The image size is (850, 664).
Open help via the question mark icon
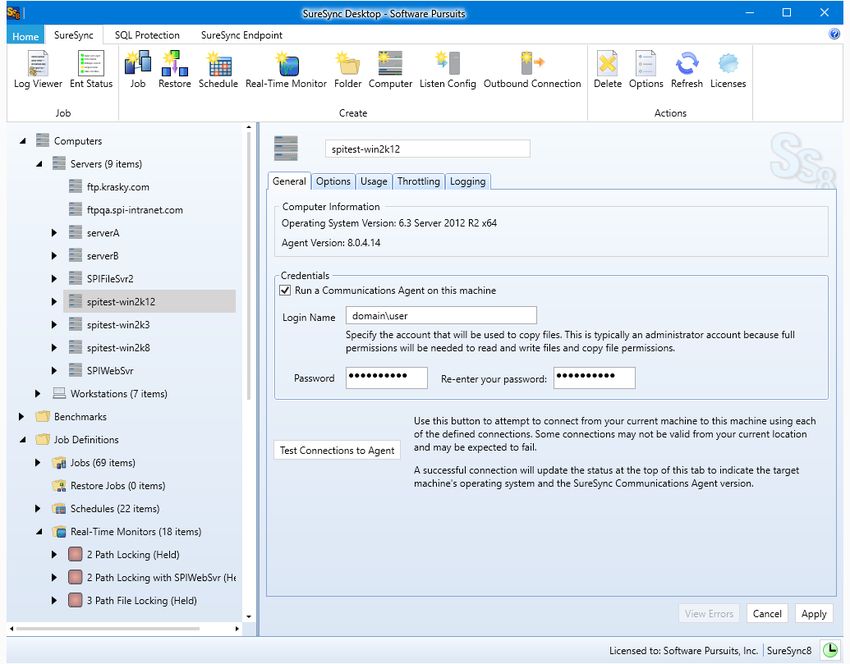tap(834, 34)
